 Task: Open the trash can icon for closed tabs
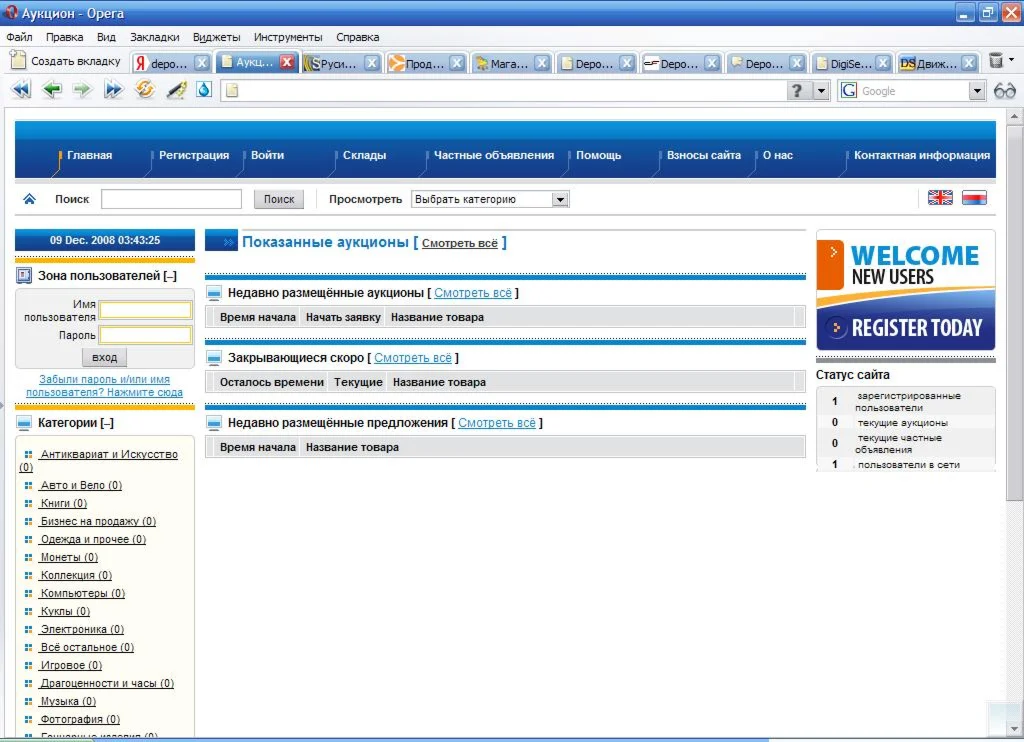coord(996,58)
